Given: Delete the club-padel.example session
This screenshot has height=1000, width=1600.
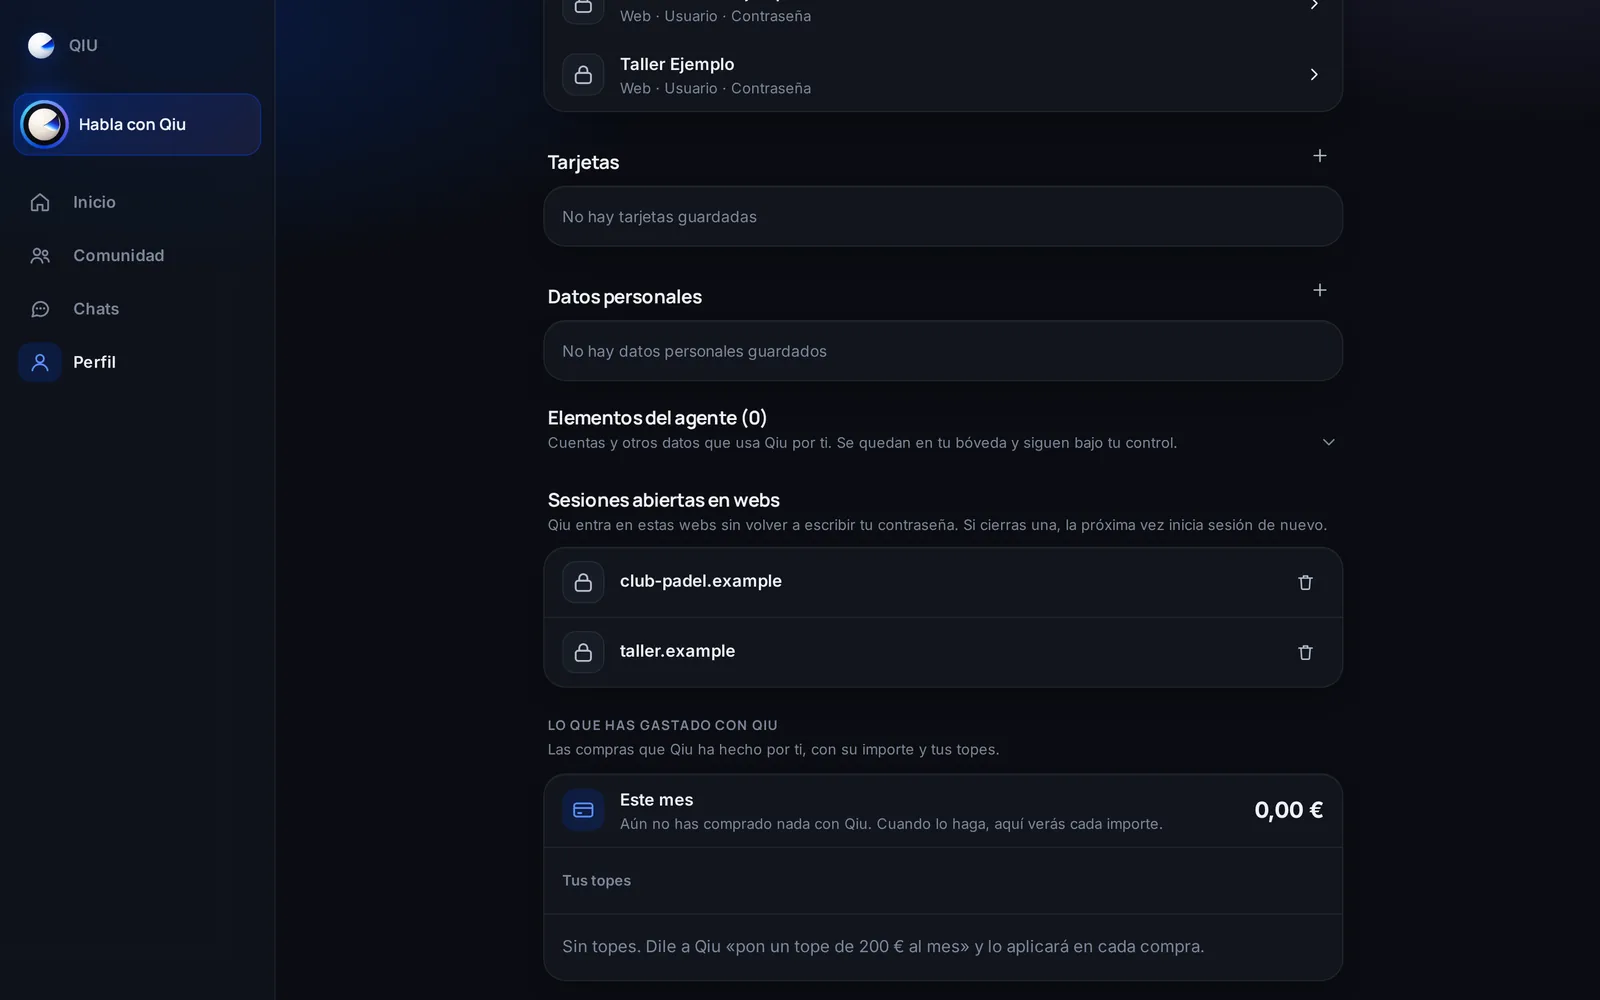Looking at the screenshot, I should [1305, 582].
